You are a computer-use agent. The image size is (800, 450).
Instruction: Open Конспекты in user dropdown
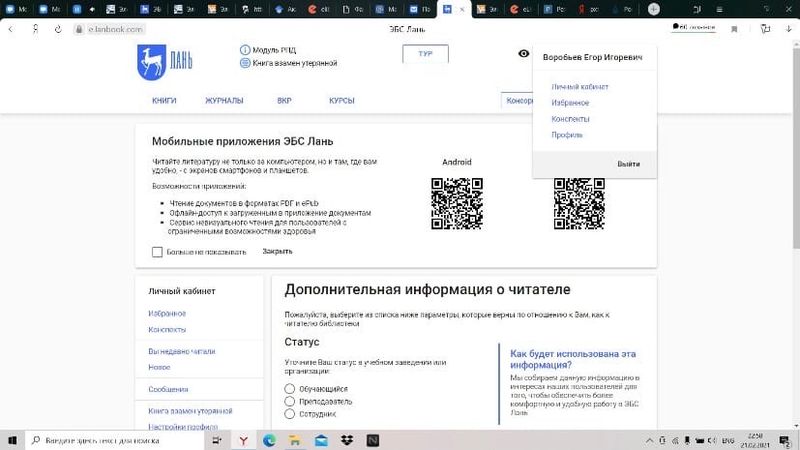pyautogui.click(x=570, y=119)
